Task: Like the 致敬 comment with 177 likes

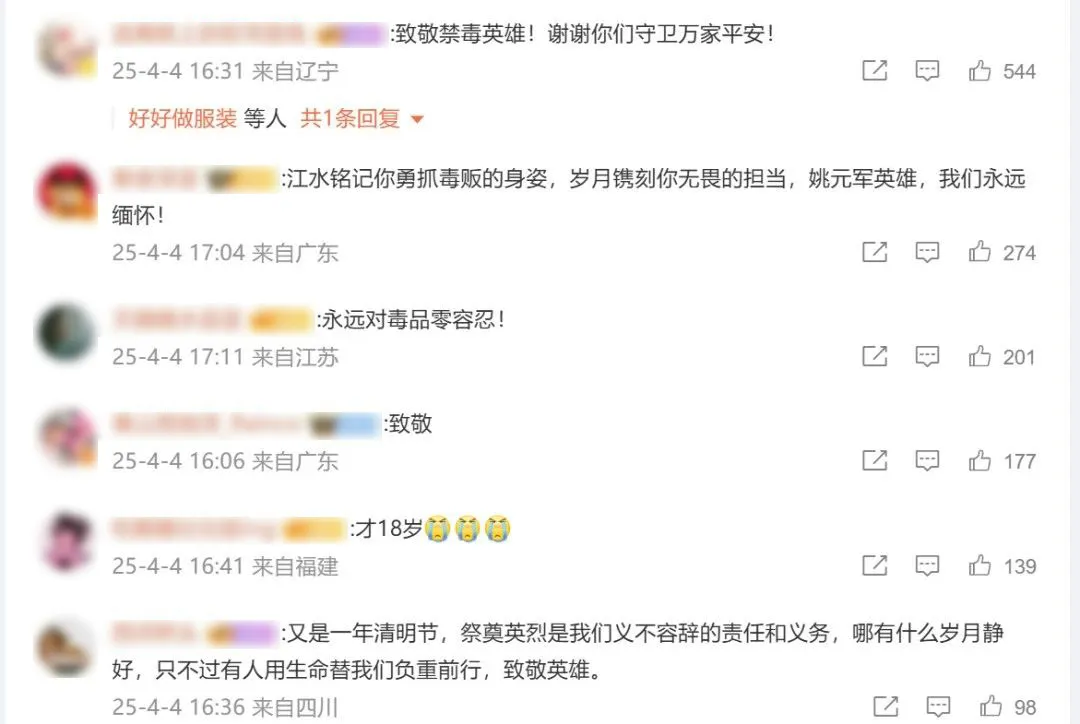Action: pyautogui.click(x=979, y=461)
